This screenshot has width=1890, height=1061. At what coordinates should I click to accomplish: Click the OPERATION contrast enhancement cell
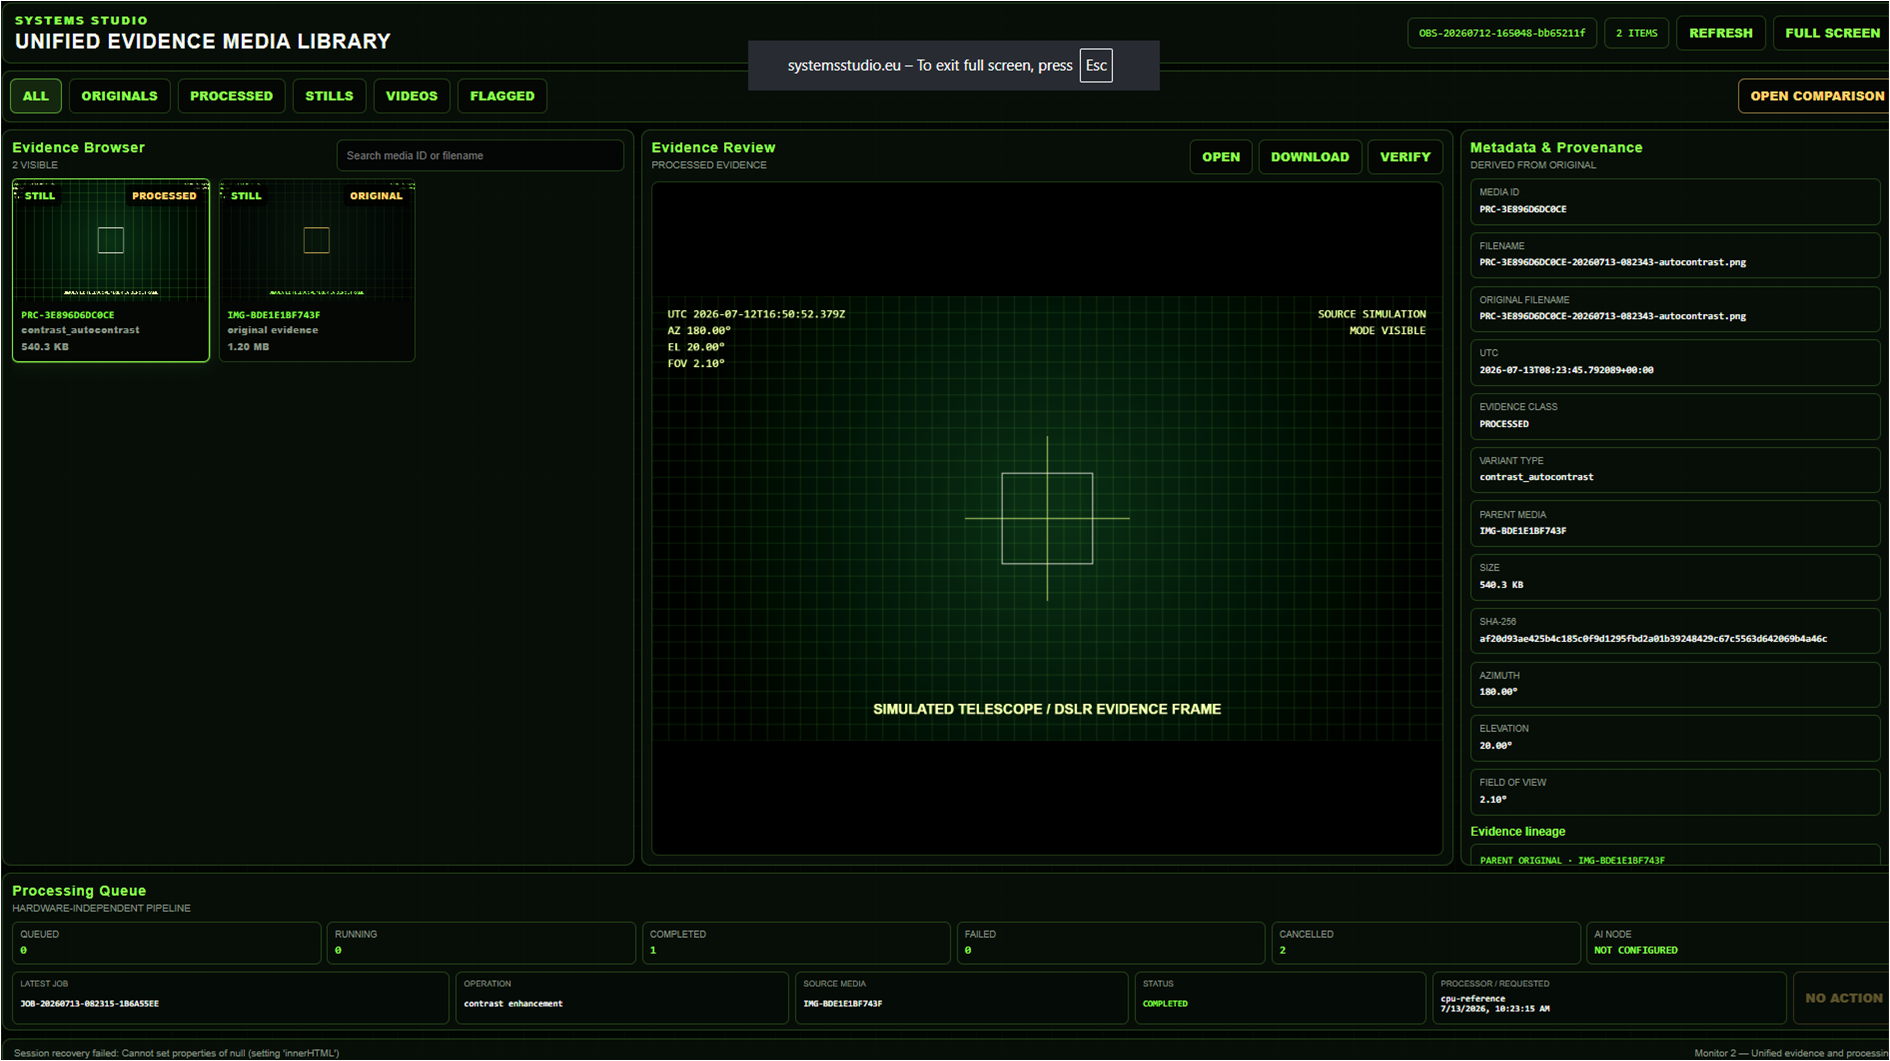click(x=622, y=998)
